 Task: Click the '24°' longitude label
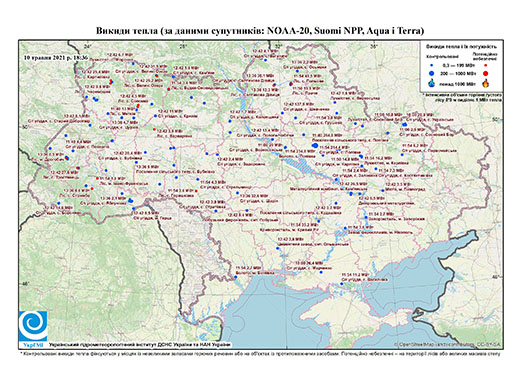87,46
